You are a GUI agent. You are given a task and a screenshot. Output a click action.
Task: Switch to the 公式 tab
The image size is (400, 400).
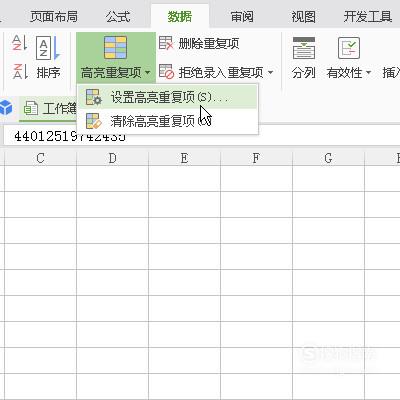(118, 16)
